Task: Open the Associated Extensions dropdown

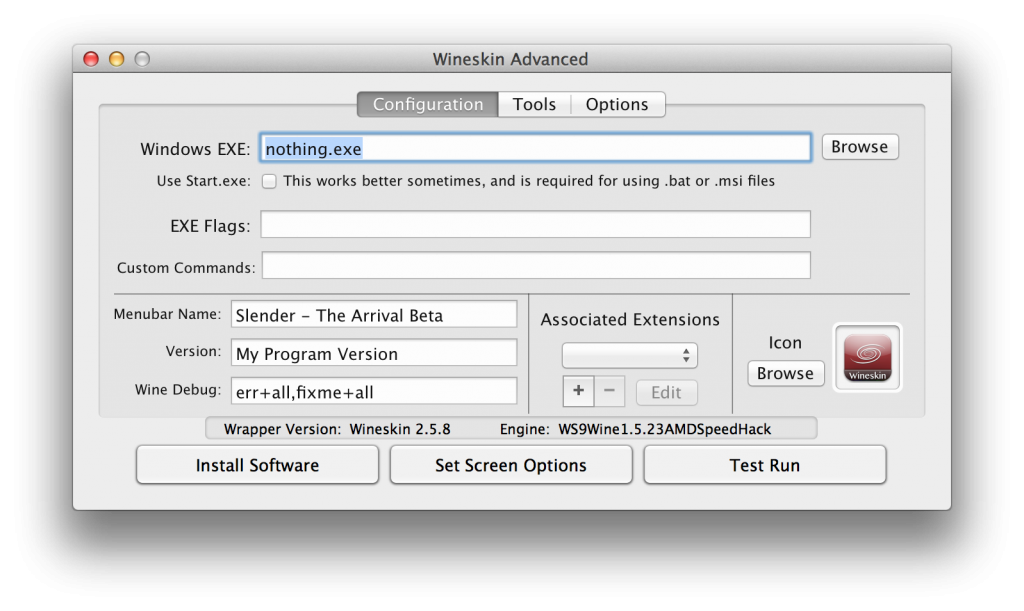Action: 629,355
